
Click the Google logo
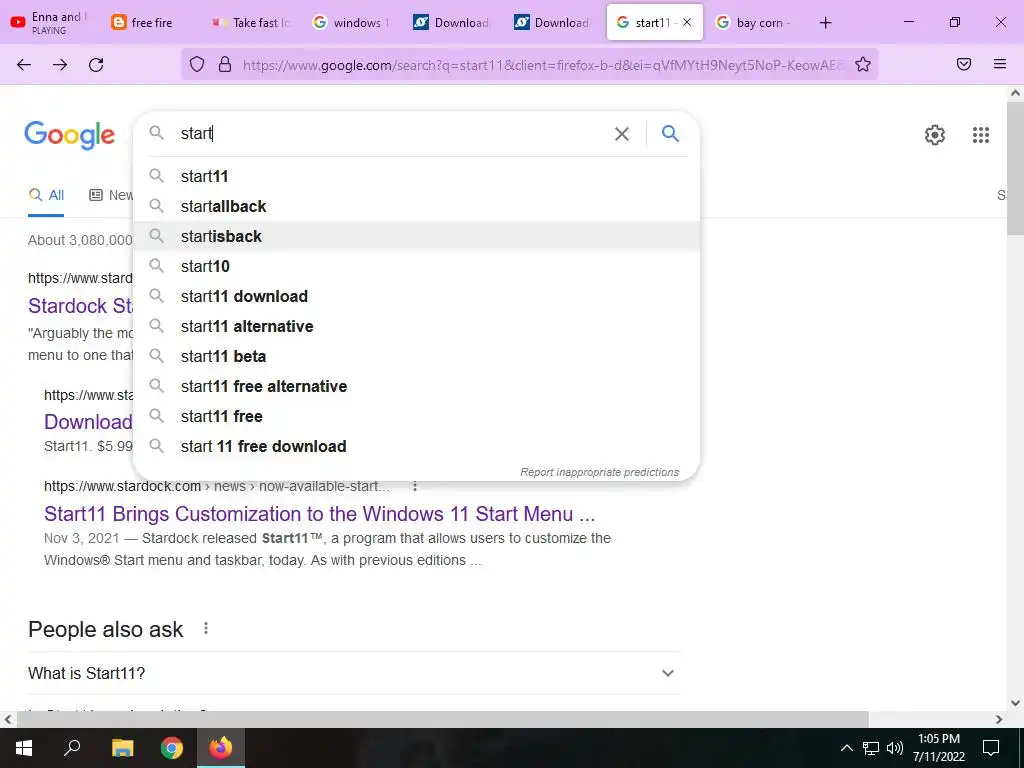tap(69, 135)
